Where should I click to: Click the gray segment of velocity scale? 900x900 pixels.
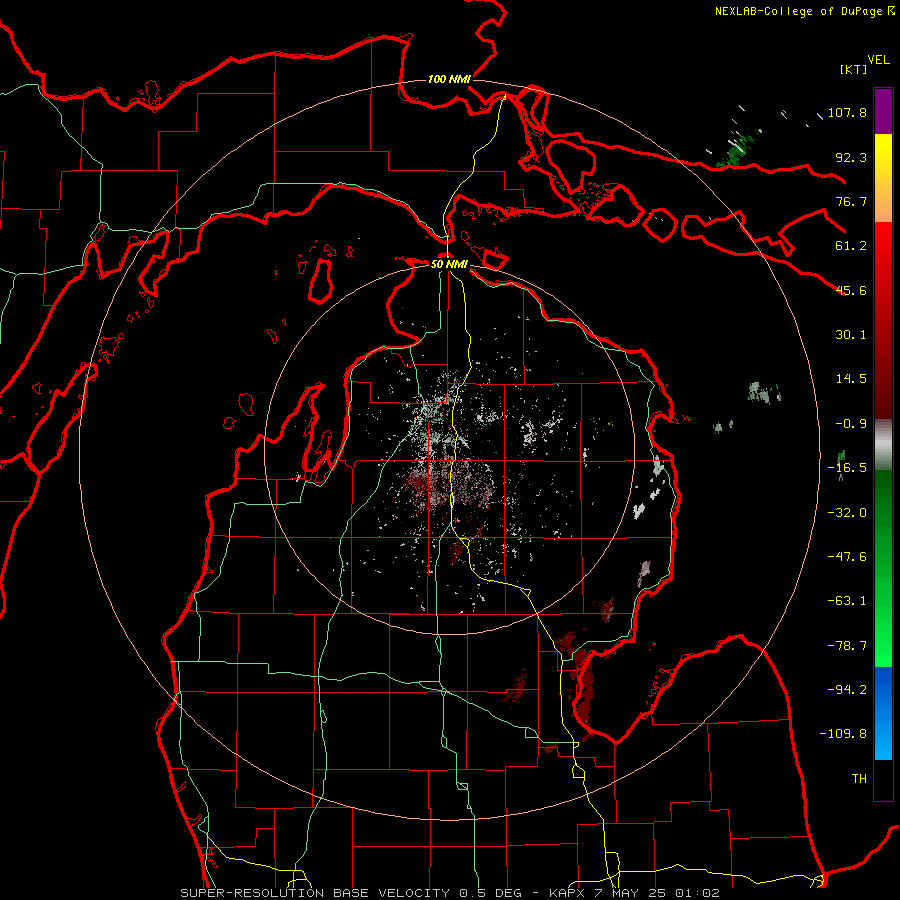[x=883, y=445]
